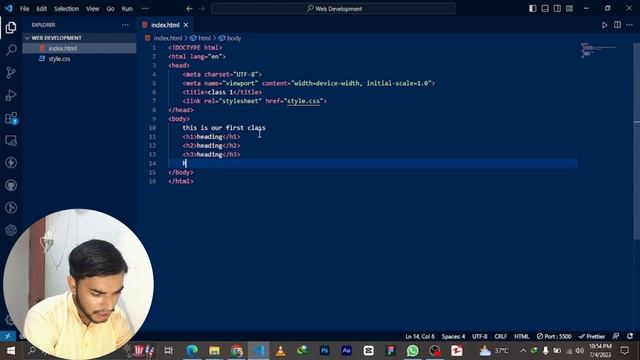Open Adobe Audition from the taskbar
This screenshot has width=640, height=360.
[x=347, y=351]
